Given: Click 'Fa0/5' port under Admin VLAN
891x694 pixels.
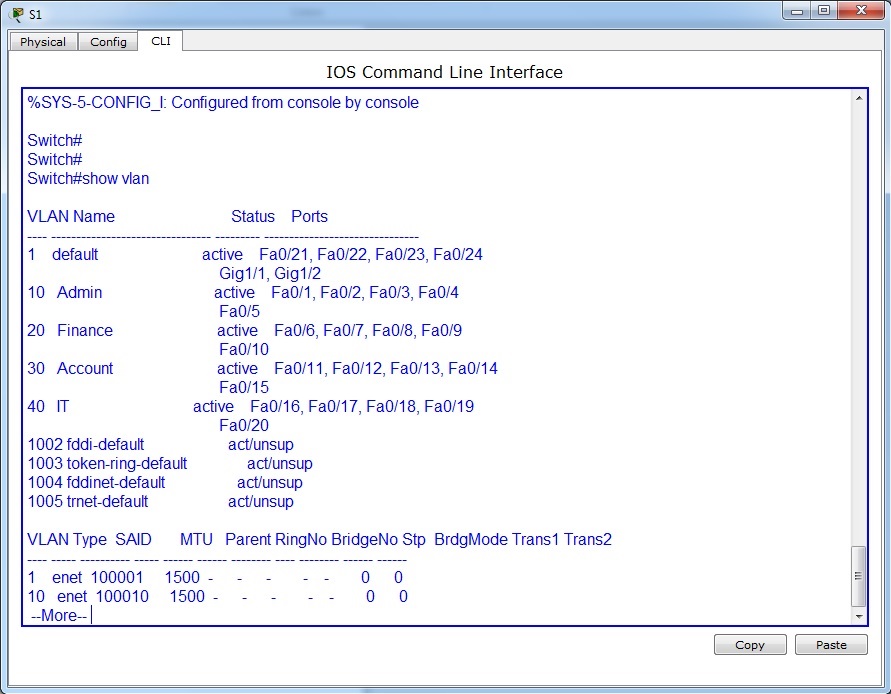Looking at the screenshot, I should coord(239,311).
